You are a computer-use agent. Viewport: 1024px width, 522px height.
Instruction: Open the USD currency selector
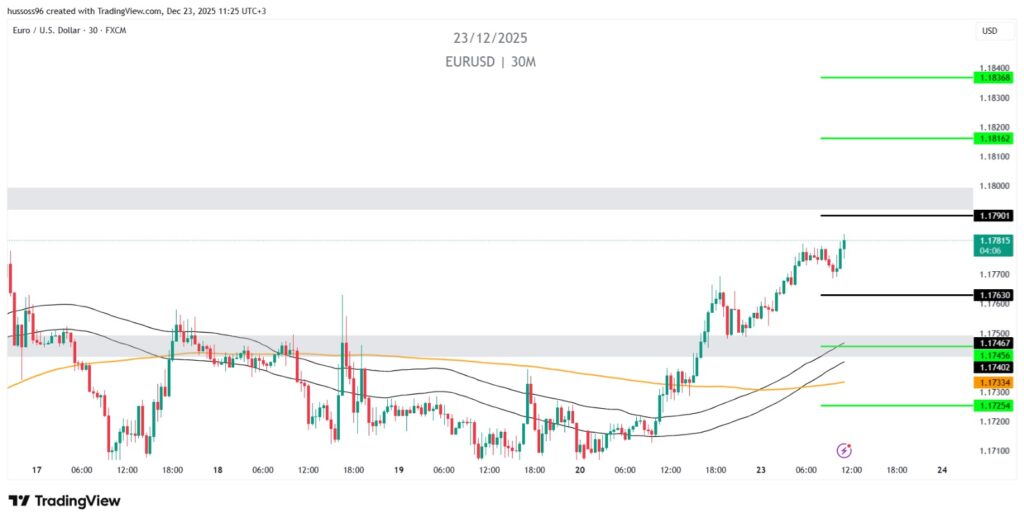[989, 31]
